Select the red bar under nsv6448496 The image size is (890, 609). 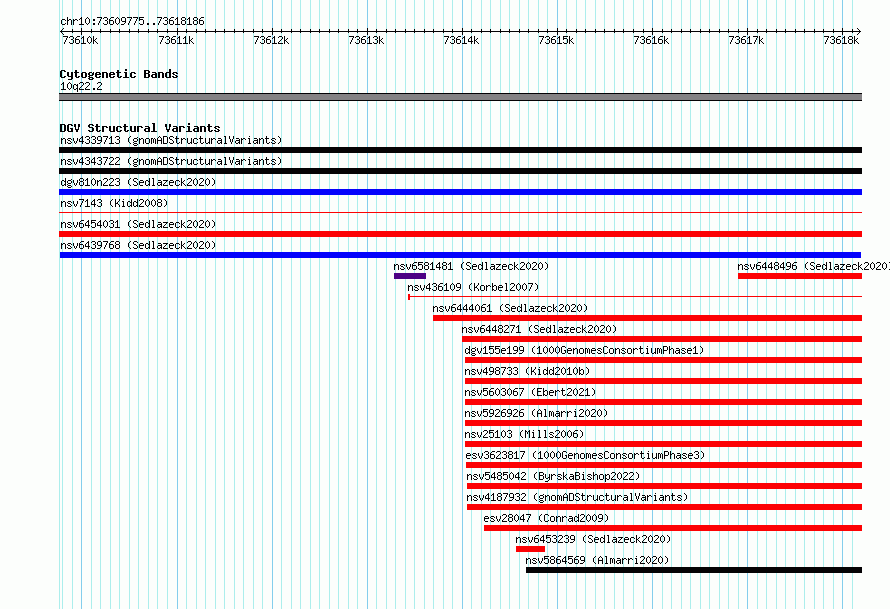800,276
